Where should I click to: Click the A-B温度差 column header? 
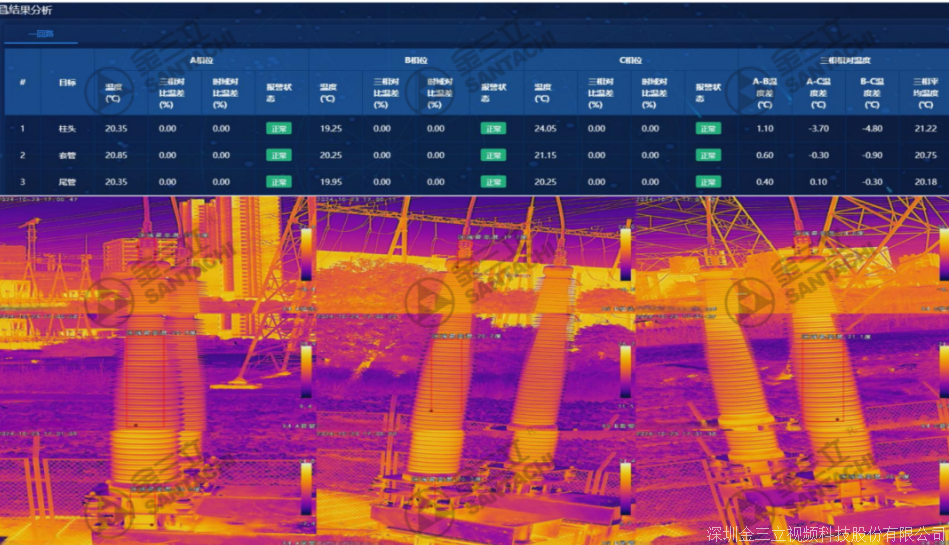765,92
